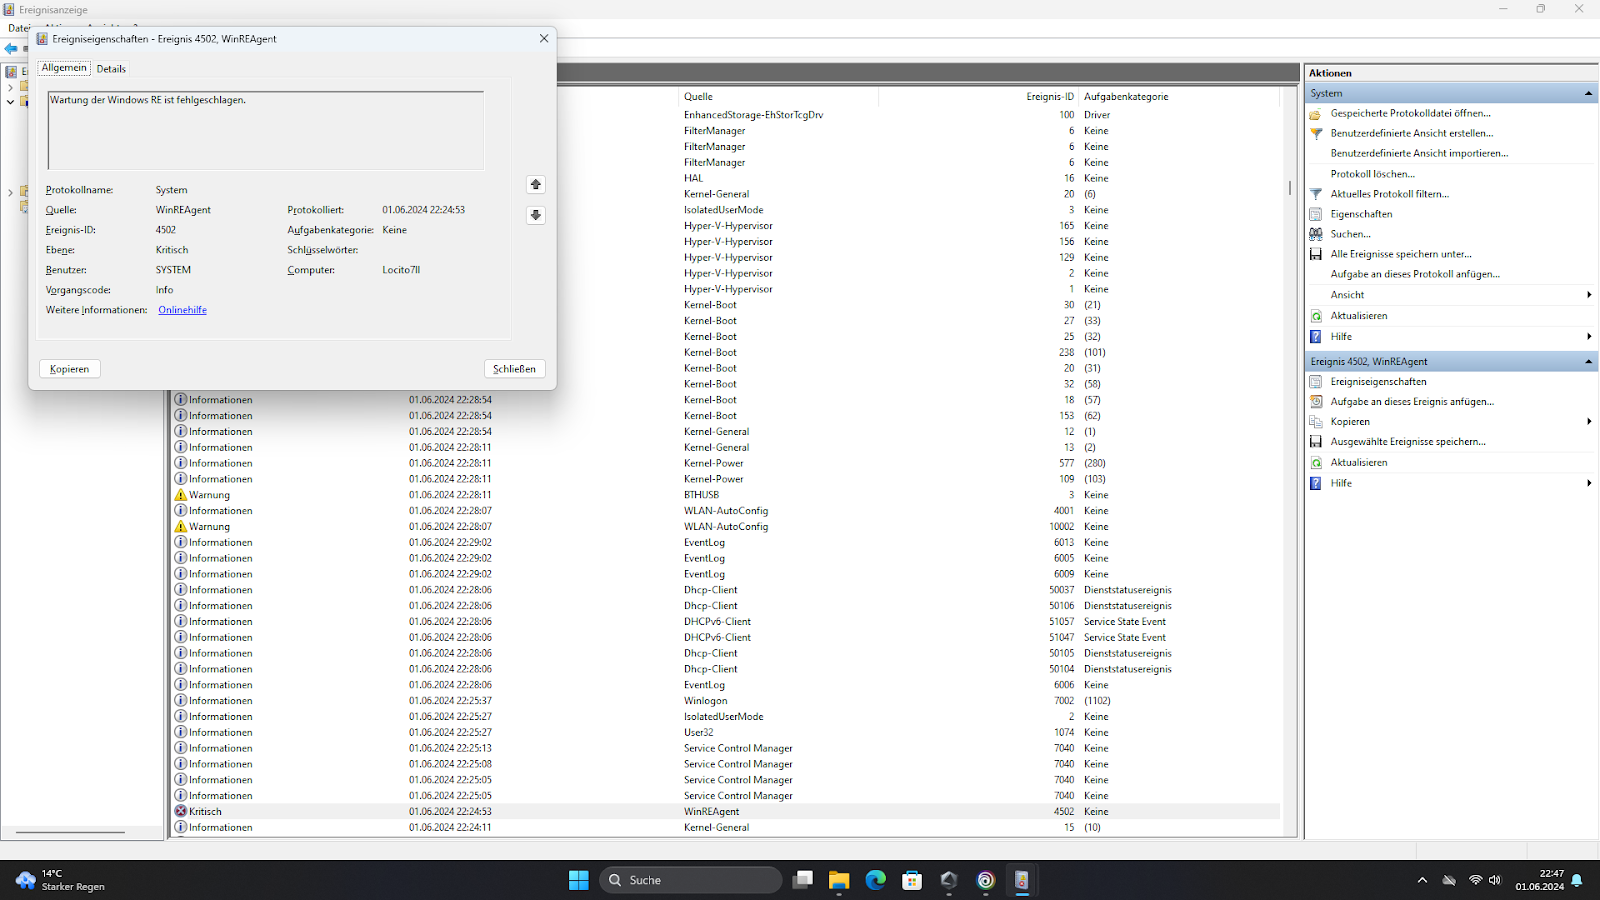Click the floppy icon for Alle Ereignisse speichern
This screenshot has width=1600, height=900.
click(x=1316, y=254)
